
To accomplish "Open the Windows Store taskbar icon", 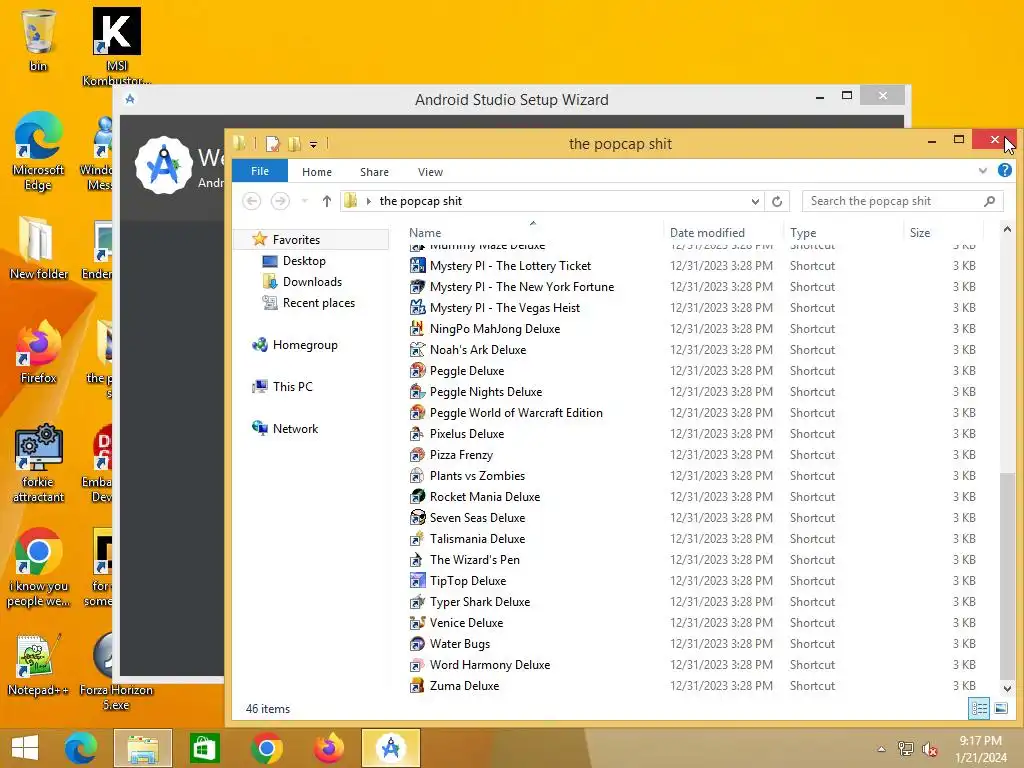I will pos(204,748).
